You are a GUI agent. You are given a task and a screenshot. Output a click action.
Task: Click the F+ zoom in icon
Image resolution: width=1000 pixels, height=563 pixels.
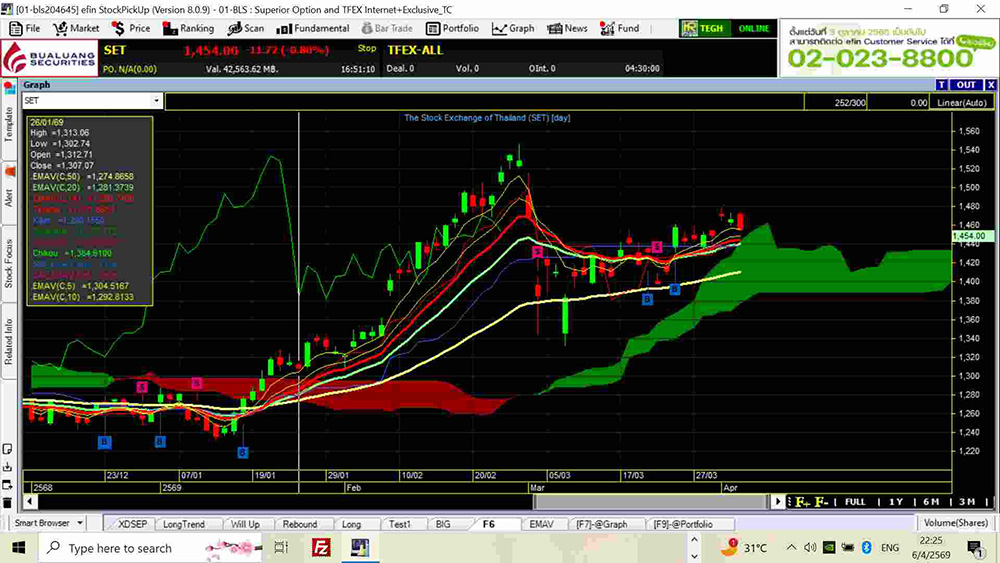point(802,501)
